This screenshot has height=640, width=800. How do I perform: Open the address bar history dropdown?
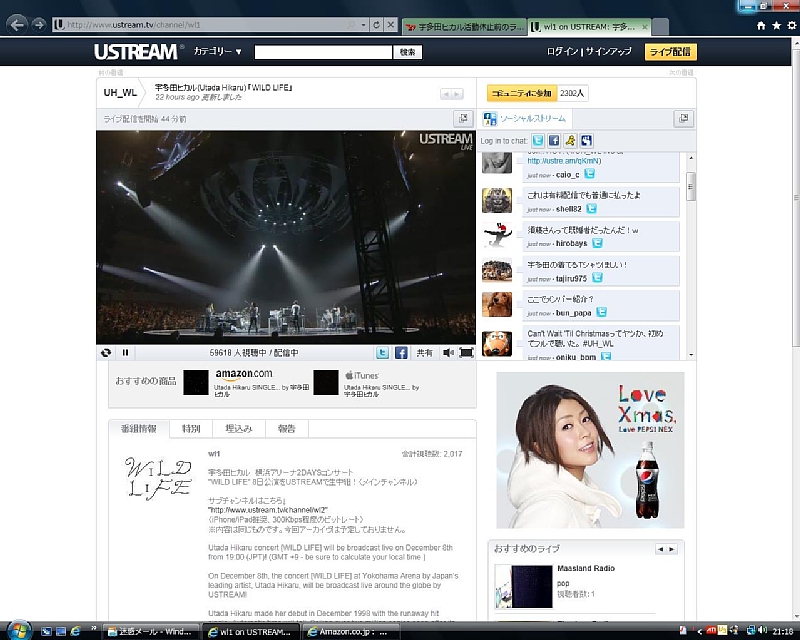[x=363, y=24]
